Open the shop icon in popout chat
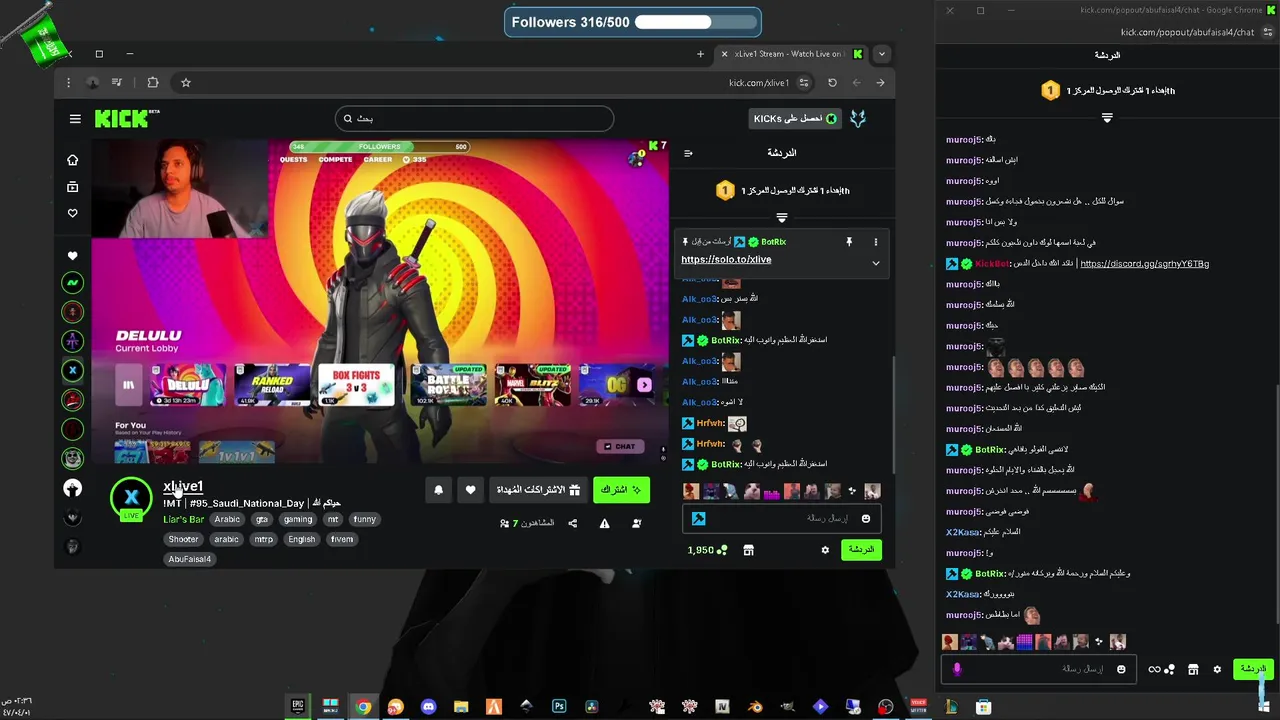The height and width of the screenshot is (720, 1280). 1192,669
